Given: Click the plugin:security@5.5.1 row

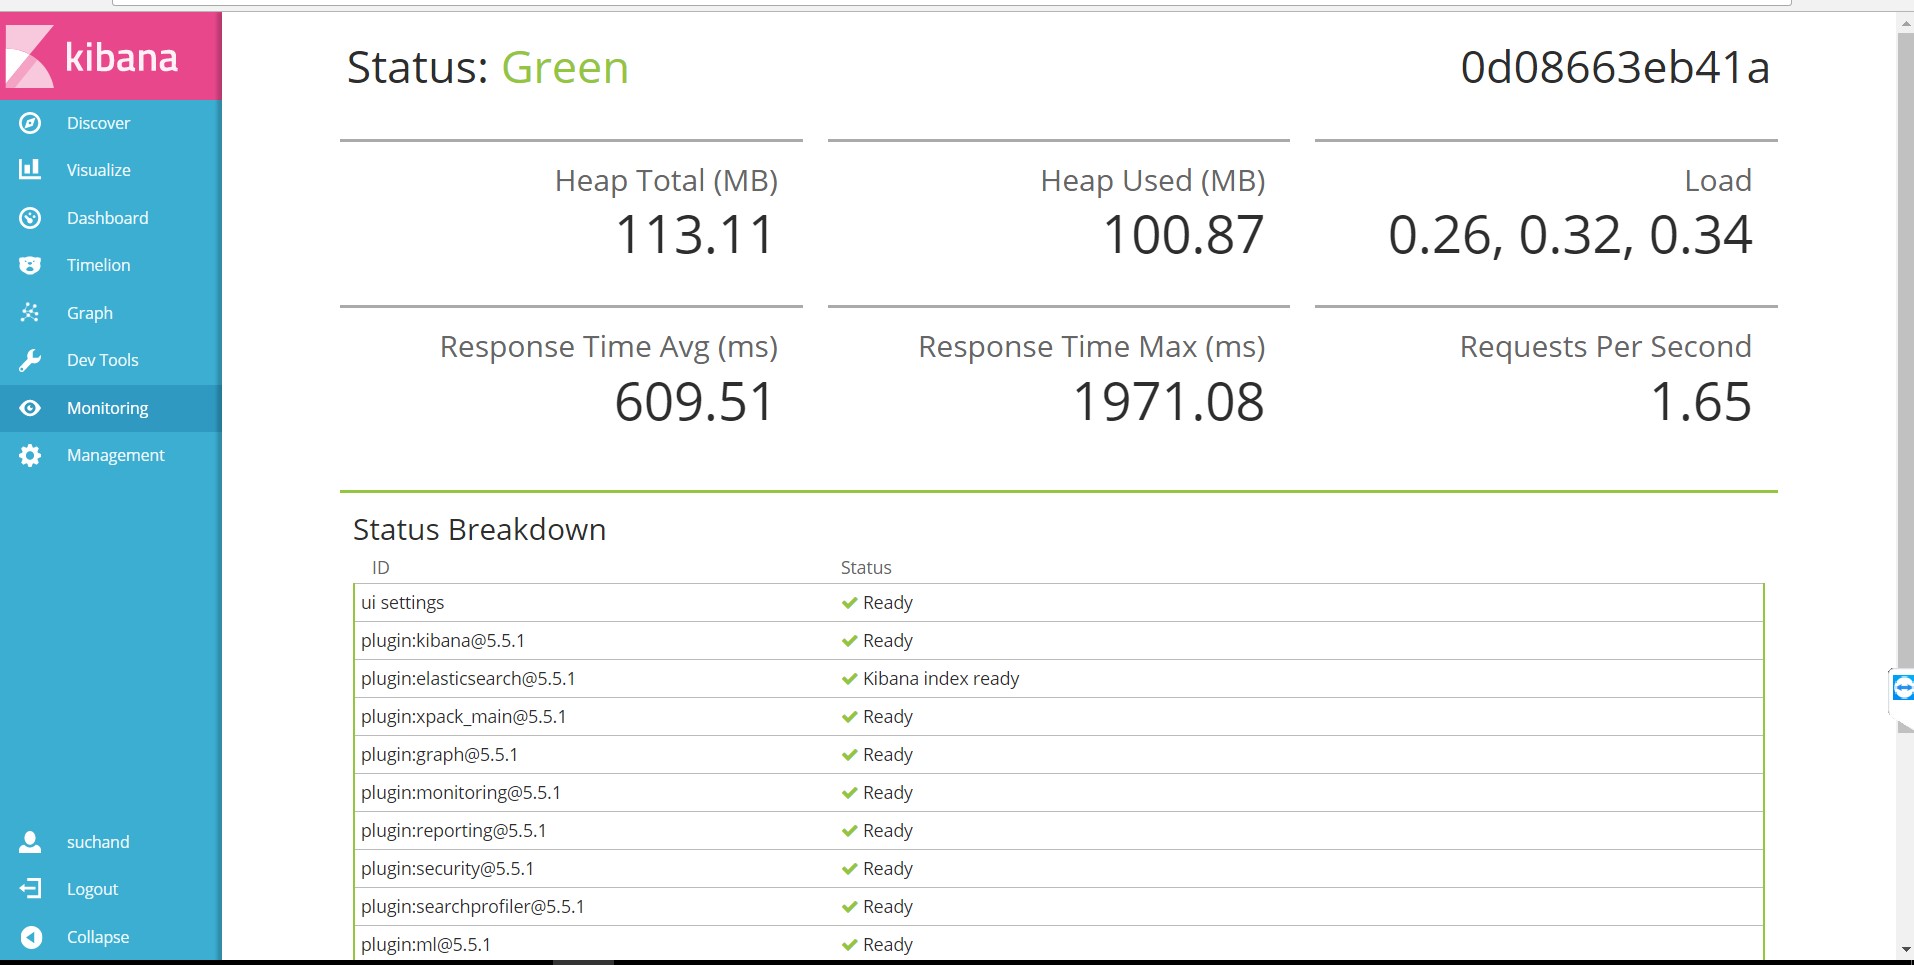Looking at the screenshot, I should point(1059,869).
